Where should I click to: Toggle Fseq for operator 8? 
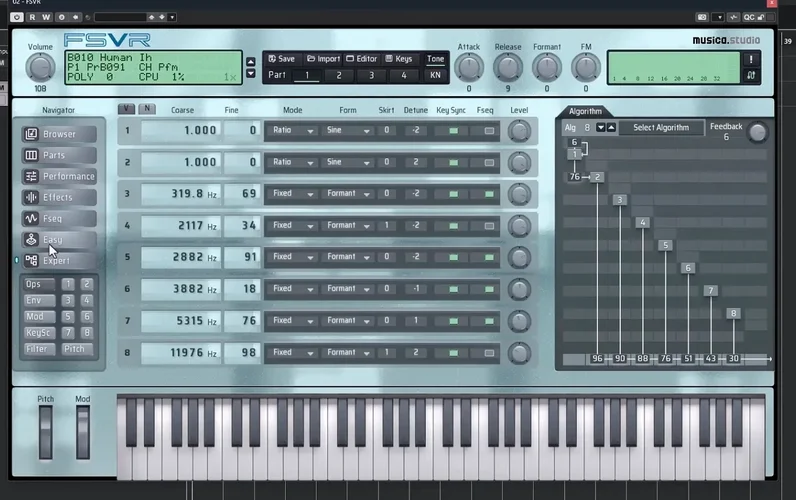pos(489,353)
